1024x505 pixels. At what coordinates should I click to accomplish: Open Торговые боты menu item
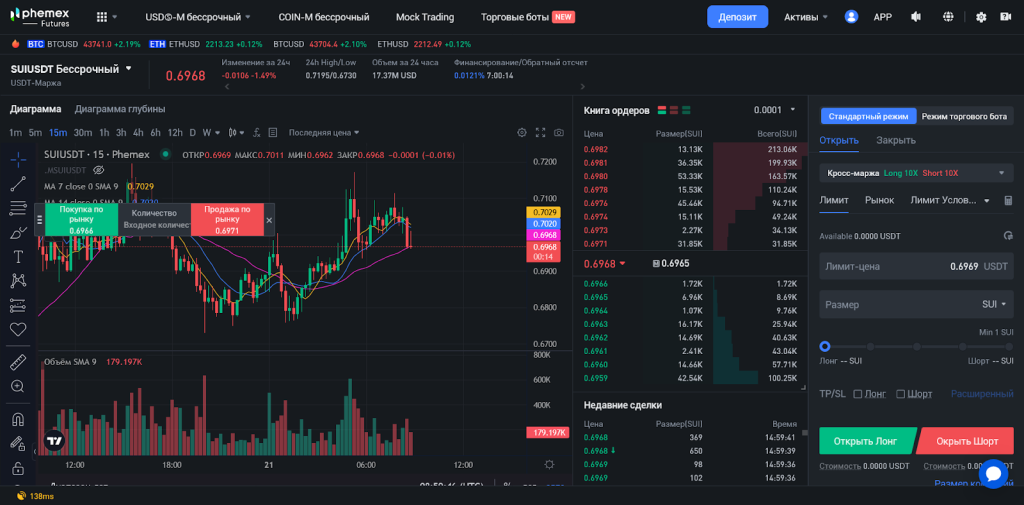(x=528, y=17)
